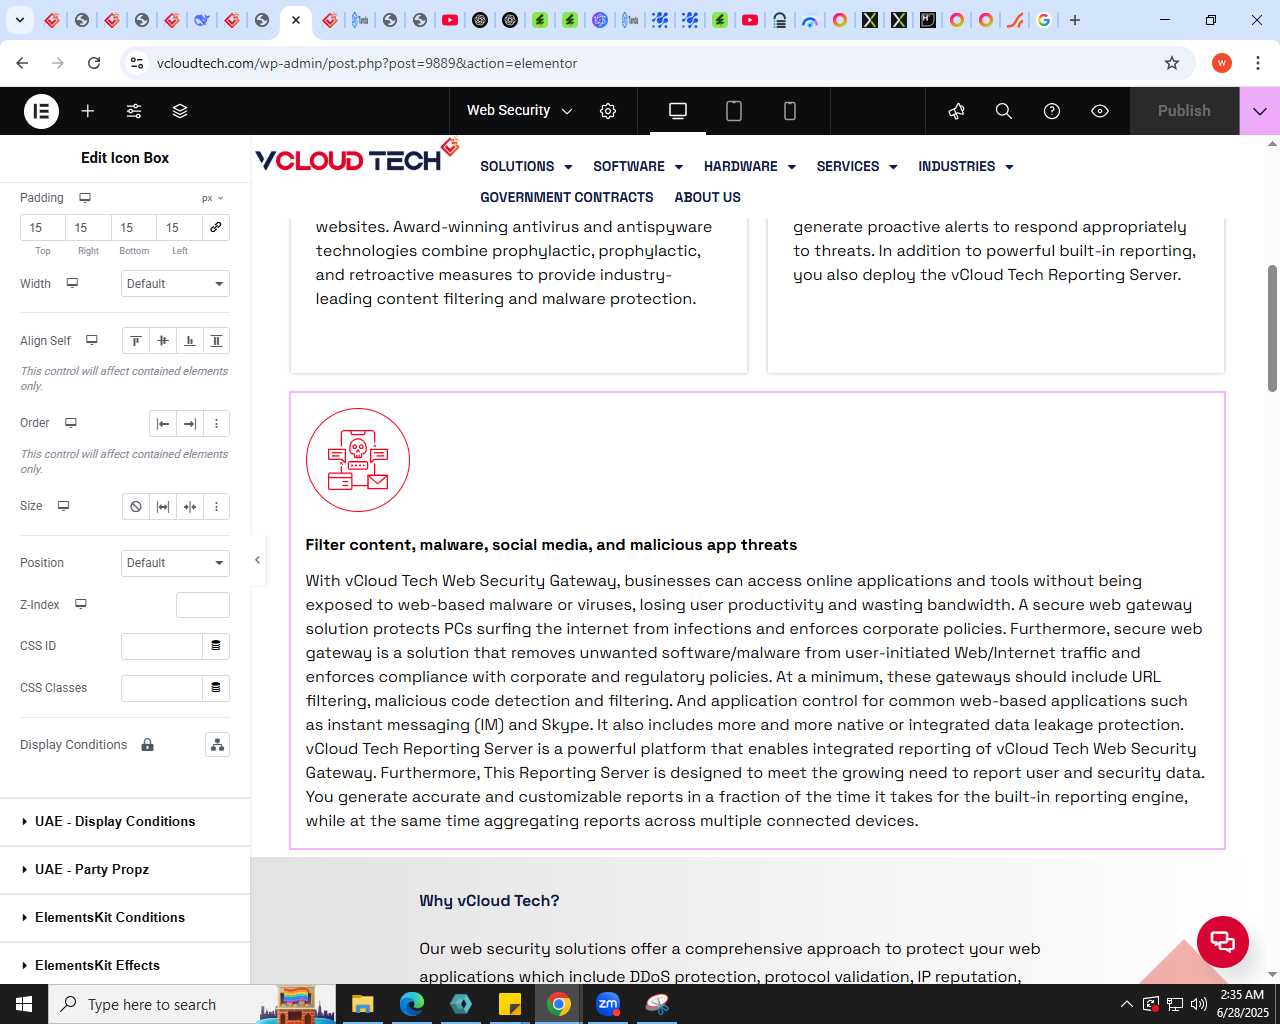Set Order to start
This screenshot has width=1280, height=1024.
pyautogui.click(x=163, y=424)
